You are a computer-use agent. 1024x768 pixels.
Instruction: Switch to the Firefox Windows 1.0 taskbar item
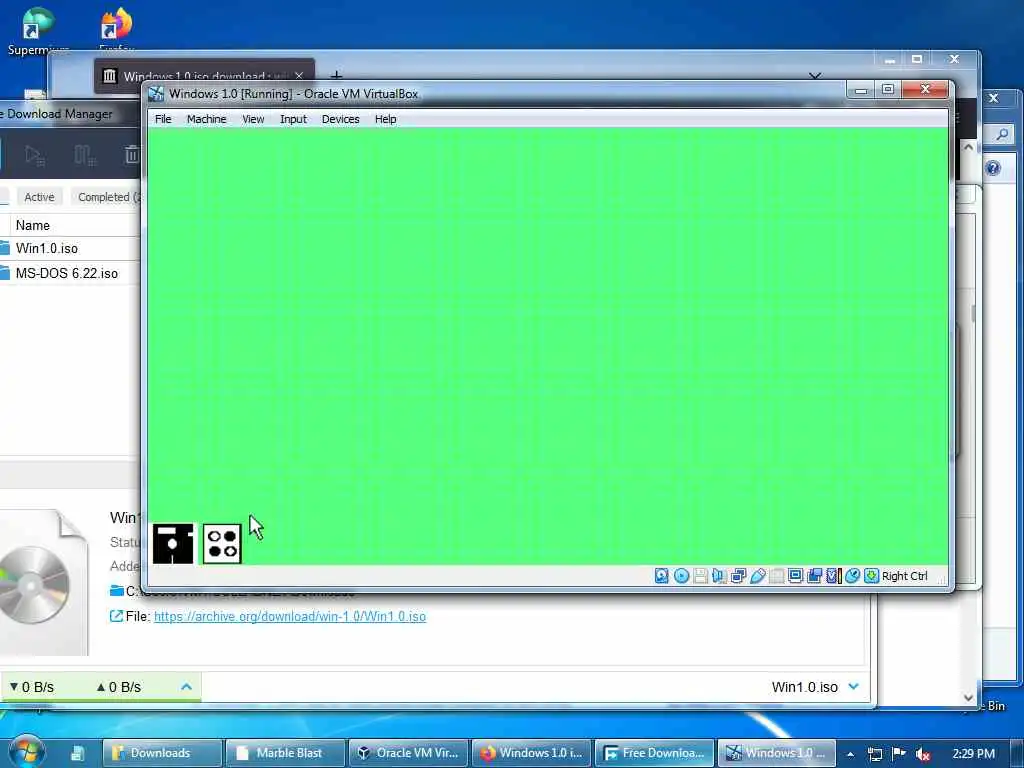[x=532, y=753]
